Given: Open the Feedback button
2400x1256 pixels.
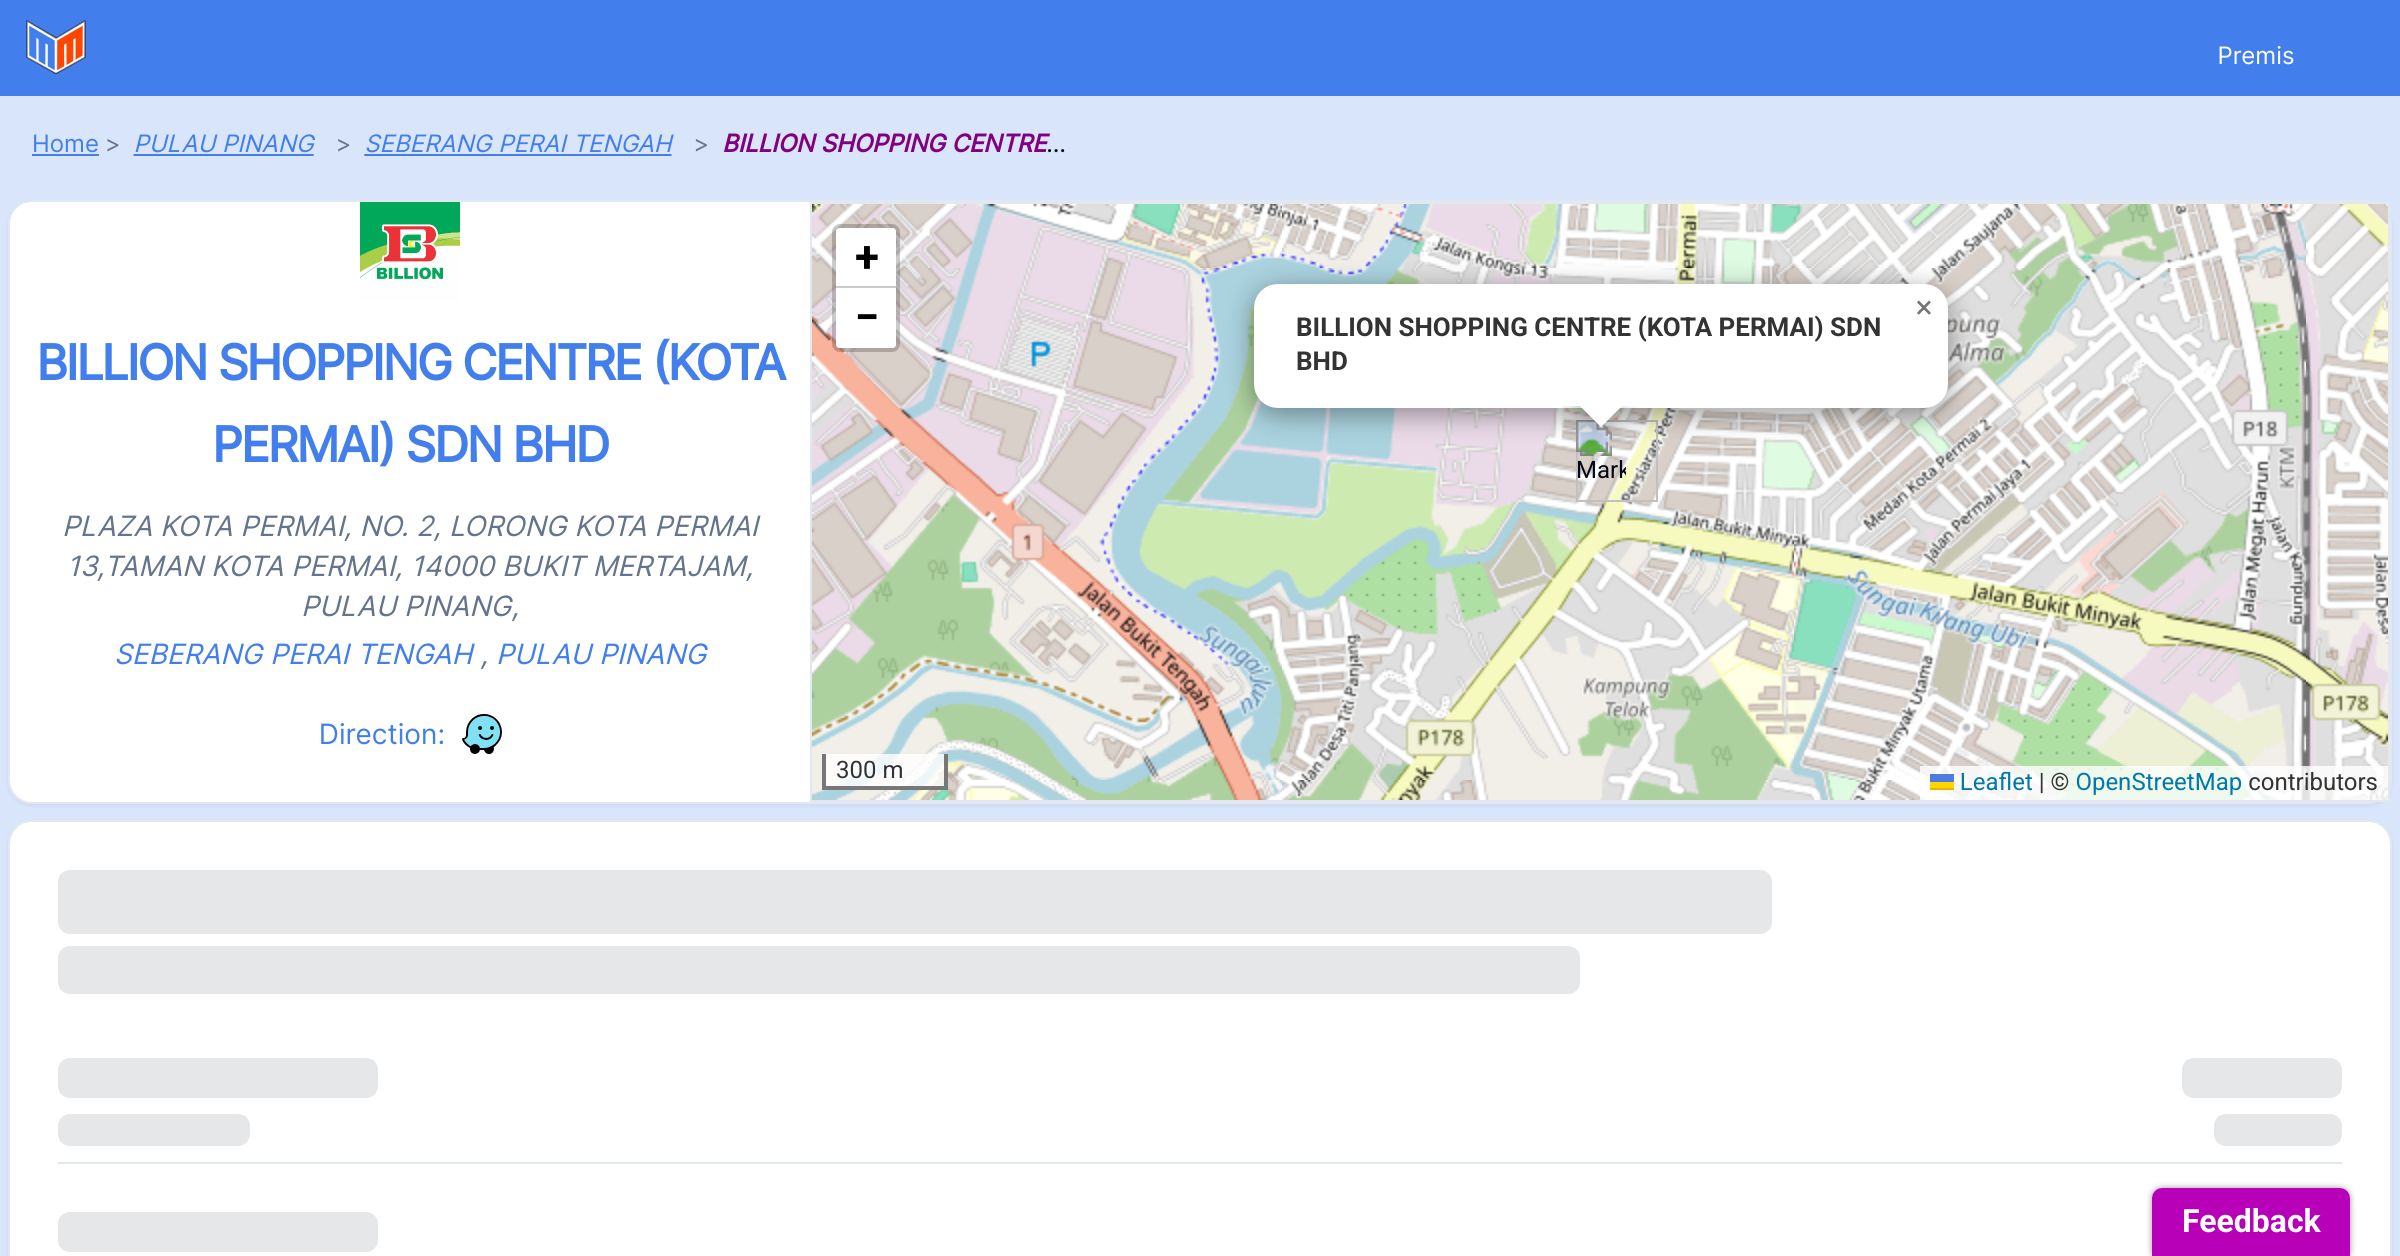Looking at the screenshot, I should tap(2250, 1220).
